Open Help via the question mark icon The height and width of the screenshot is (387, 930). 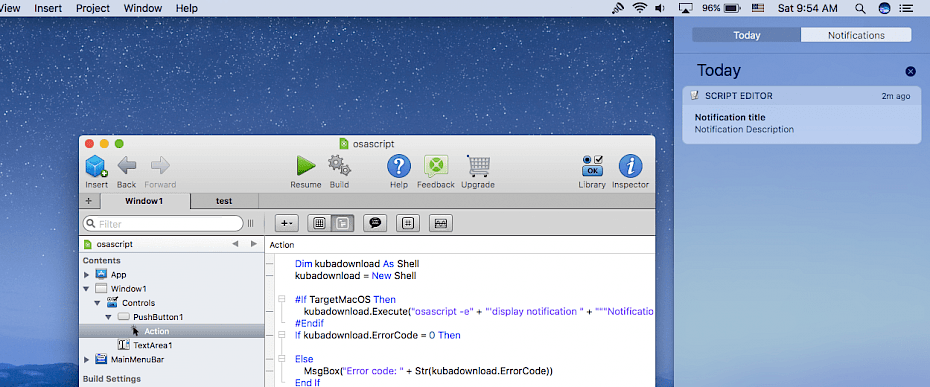[x=399, y=166]
